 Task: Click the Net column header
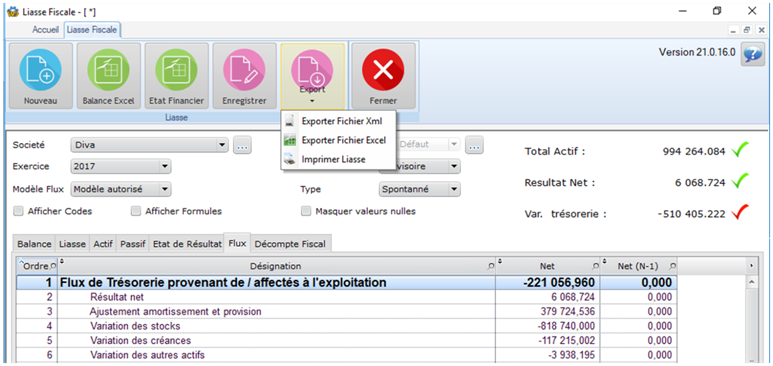point(547,266)
